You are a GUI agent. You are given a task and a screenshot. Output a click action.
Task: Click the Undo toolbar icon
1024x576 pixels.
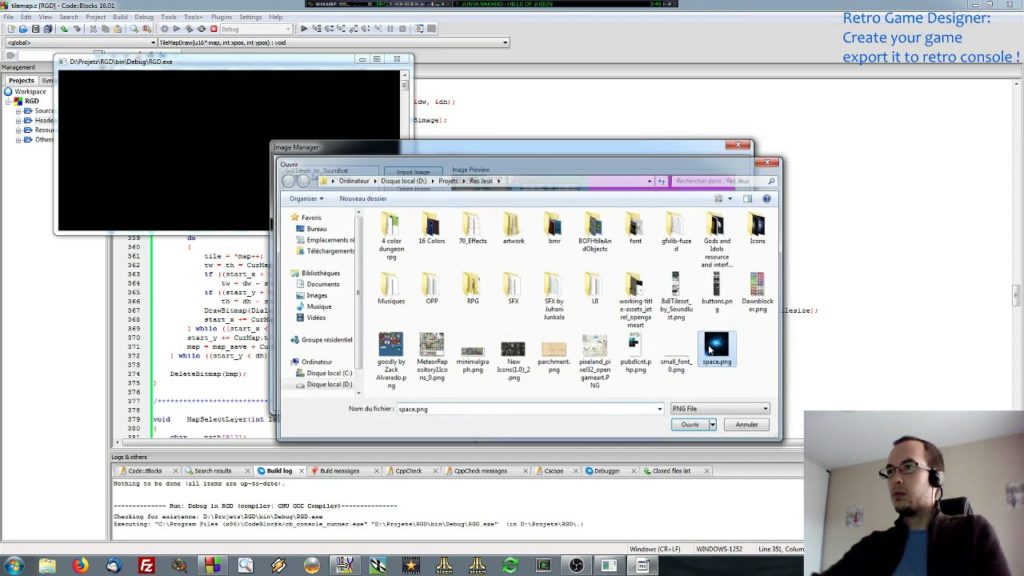click(x=64, y=29)
